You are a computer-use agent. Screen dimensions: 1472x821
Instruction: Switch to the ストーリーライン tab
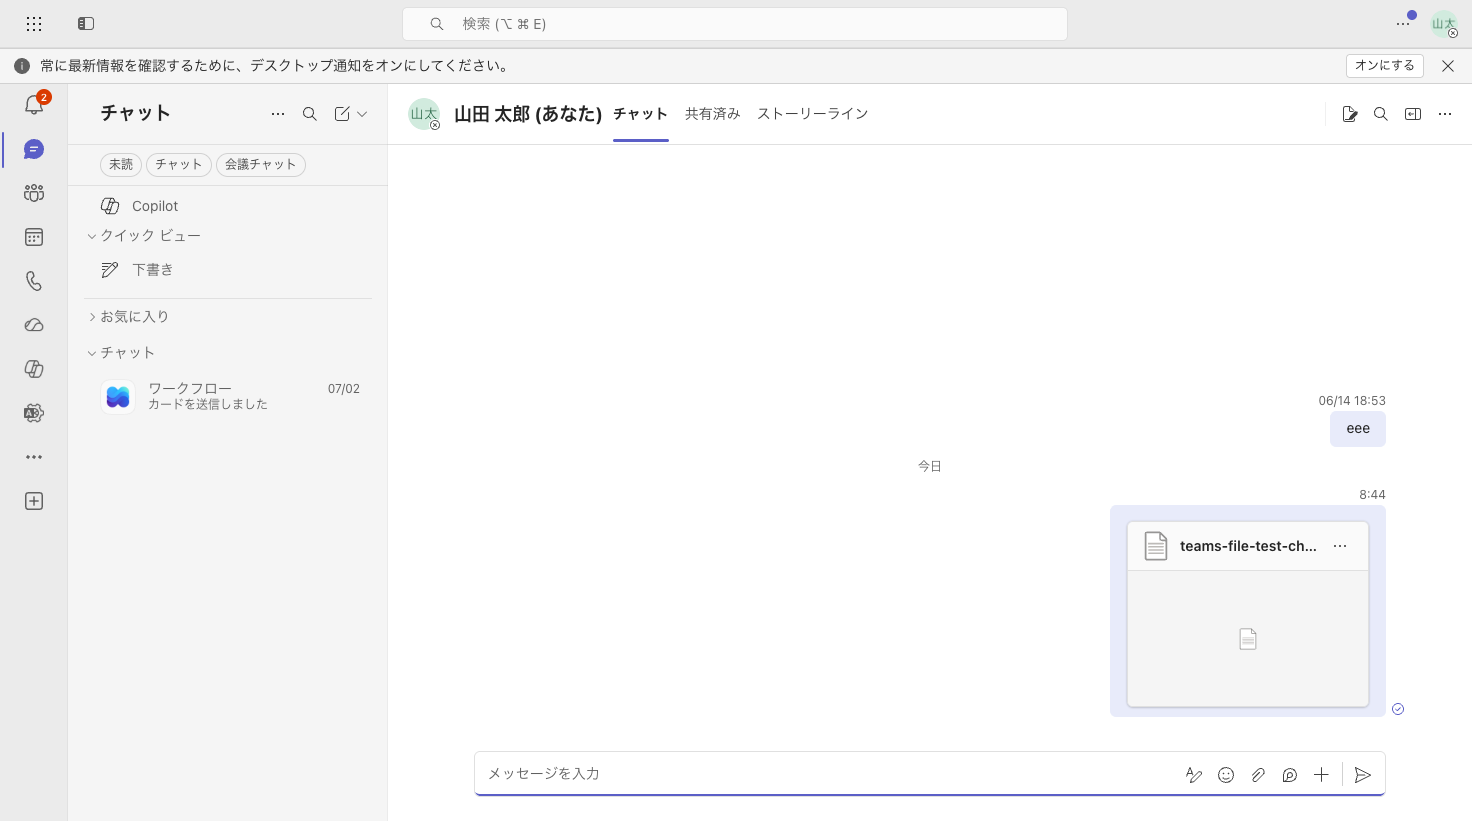(x=813, y=114)
